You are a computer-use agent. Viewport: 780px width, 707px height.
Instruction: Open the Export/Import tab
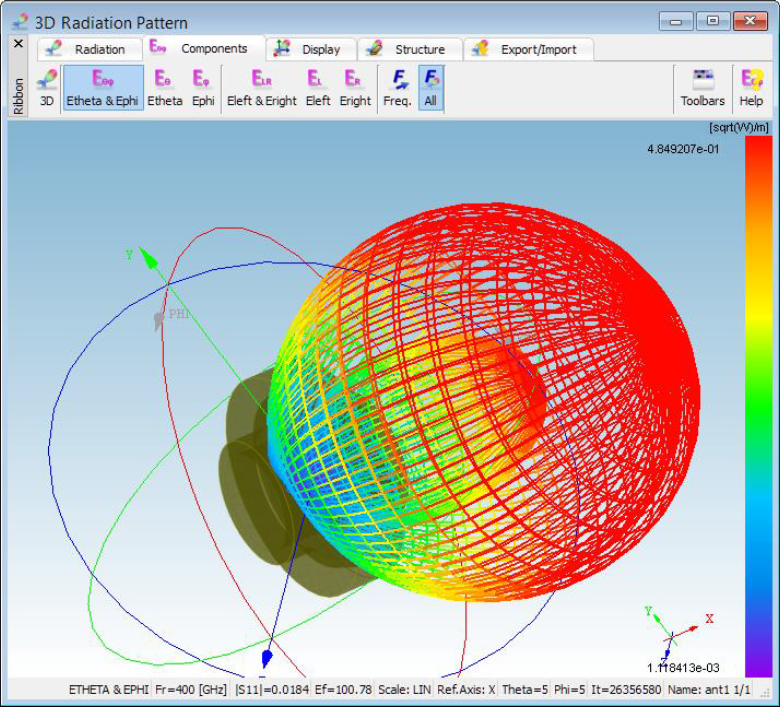530,49
